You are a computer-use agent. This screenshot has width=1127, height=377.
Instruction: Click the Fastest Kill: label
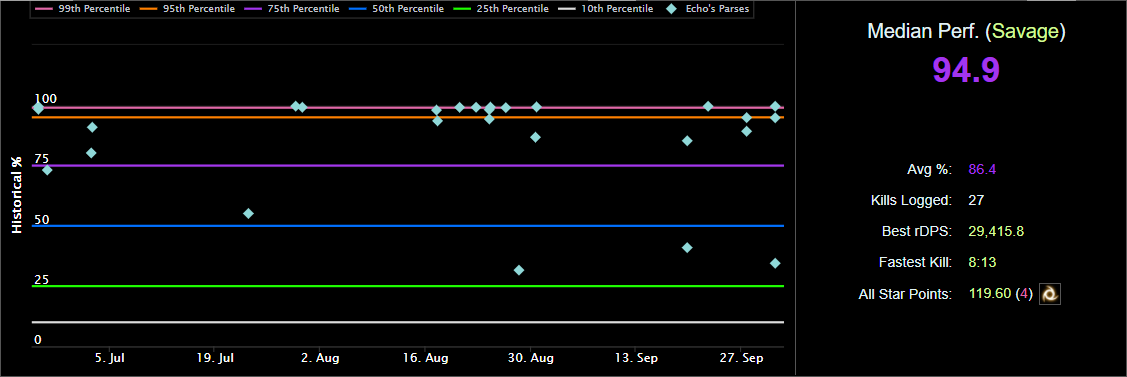916,263
